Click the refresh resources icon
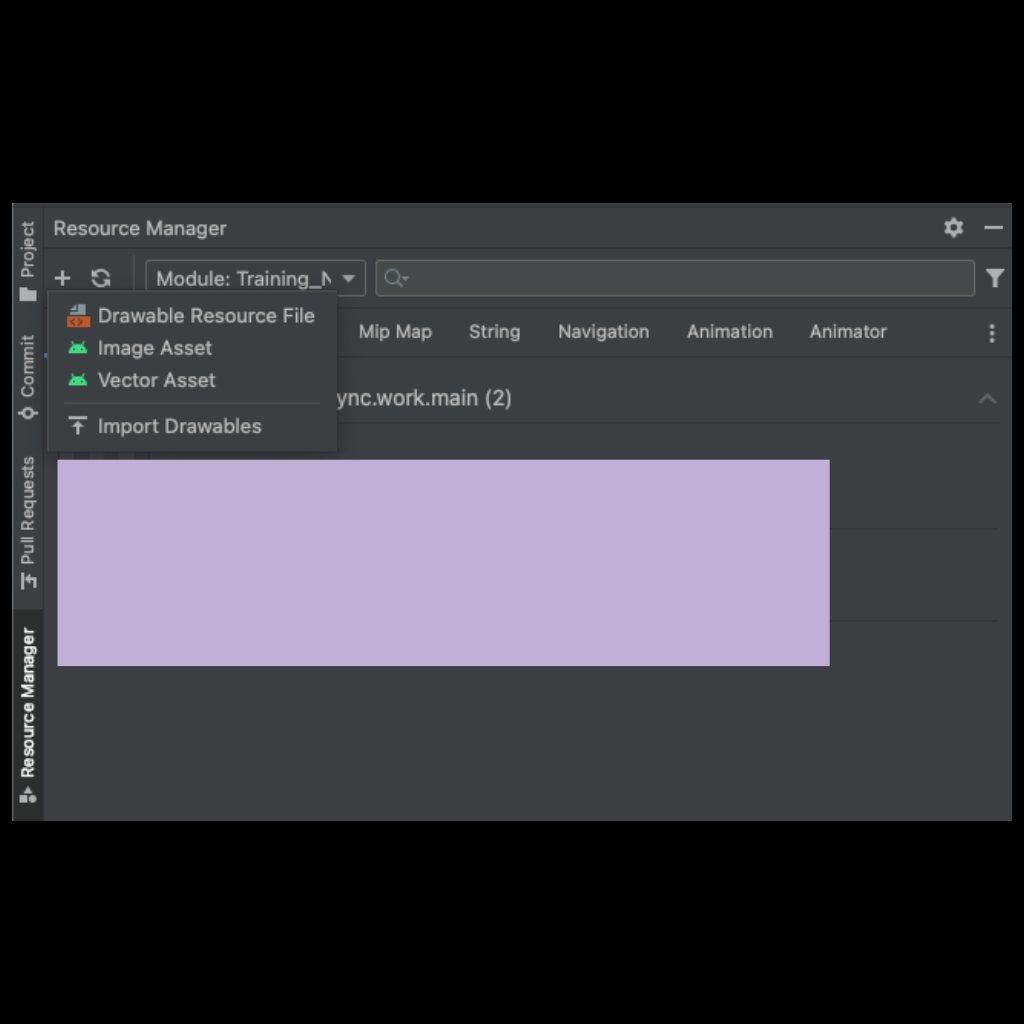Image resolution: width=1024 pixels, height=1024 pixels. coord(101,278)
